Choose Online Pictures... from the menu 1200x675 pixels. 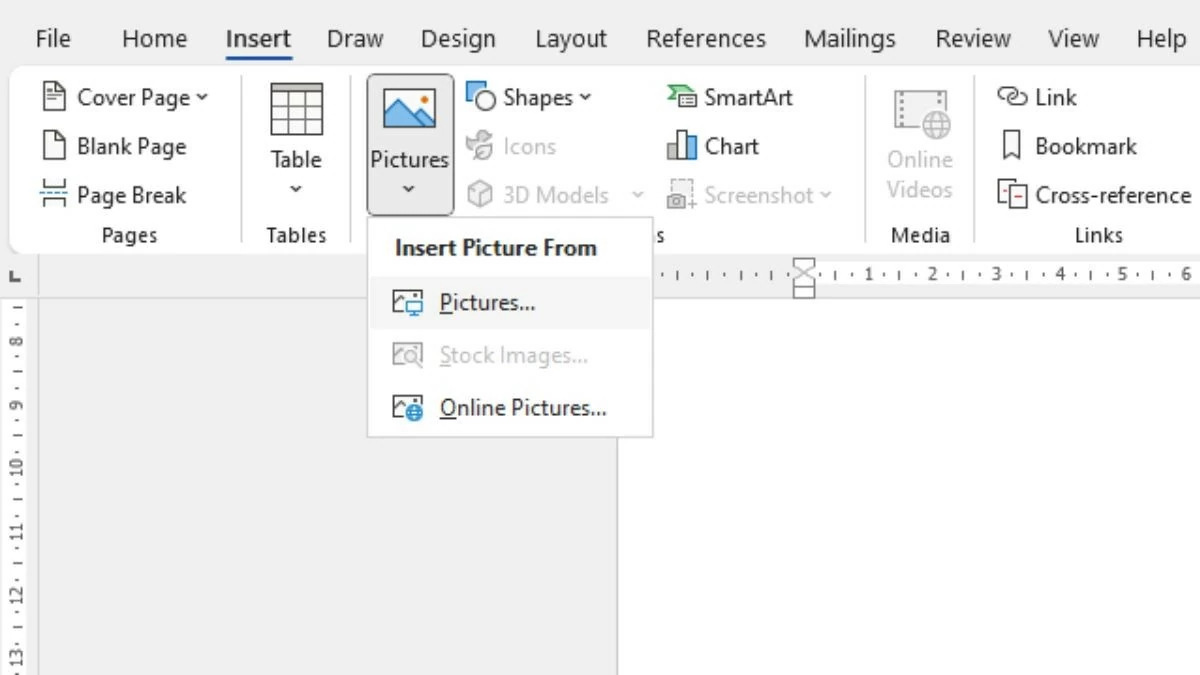pos(521,407)
